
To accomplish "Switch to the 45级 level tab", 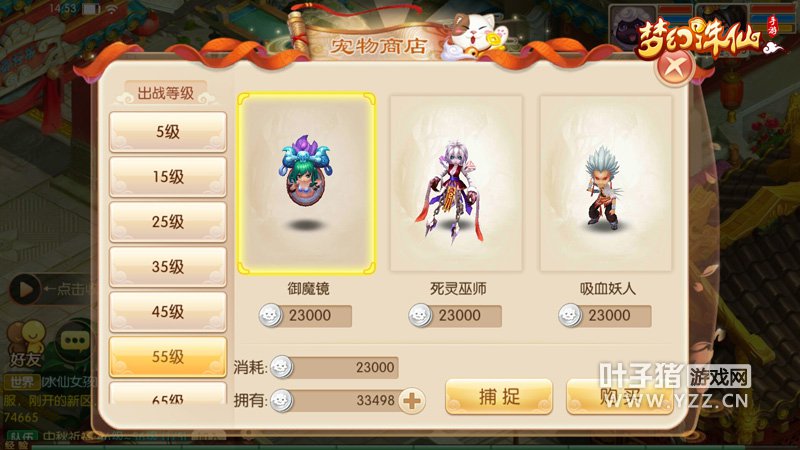I will pyautogui.click(x=168, y=312).
